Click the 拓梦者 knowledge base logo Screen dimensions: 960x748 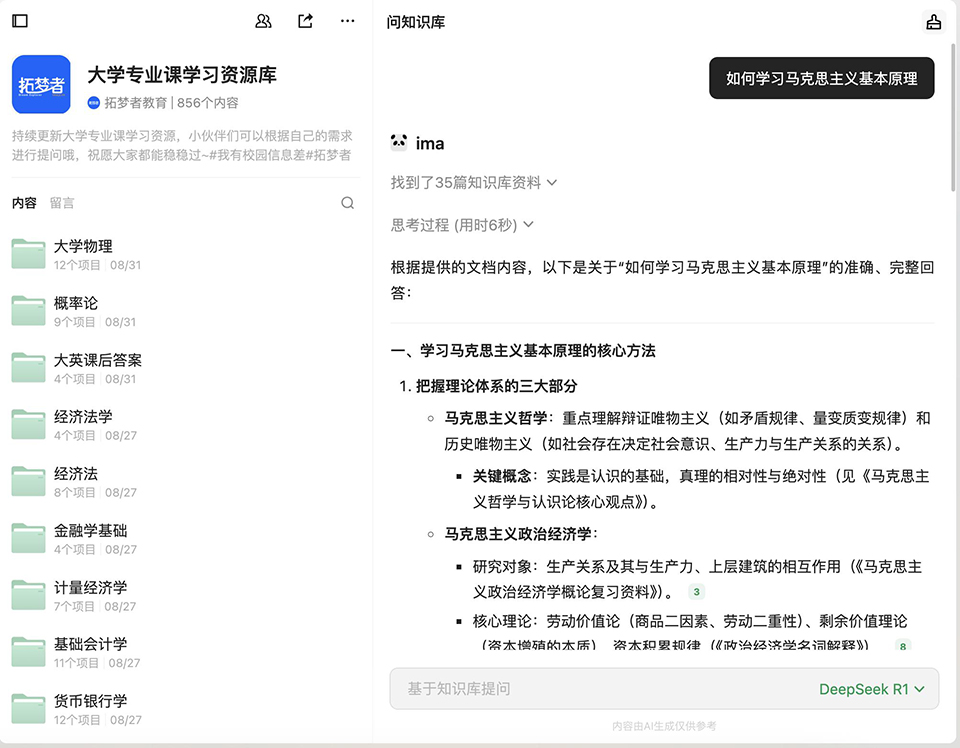click(x=41, y=84)
